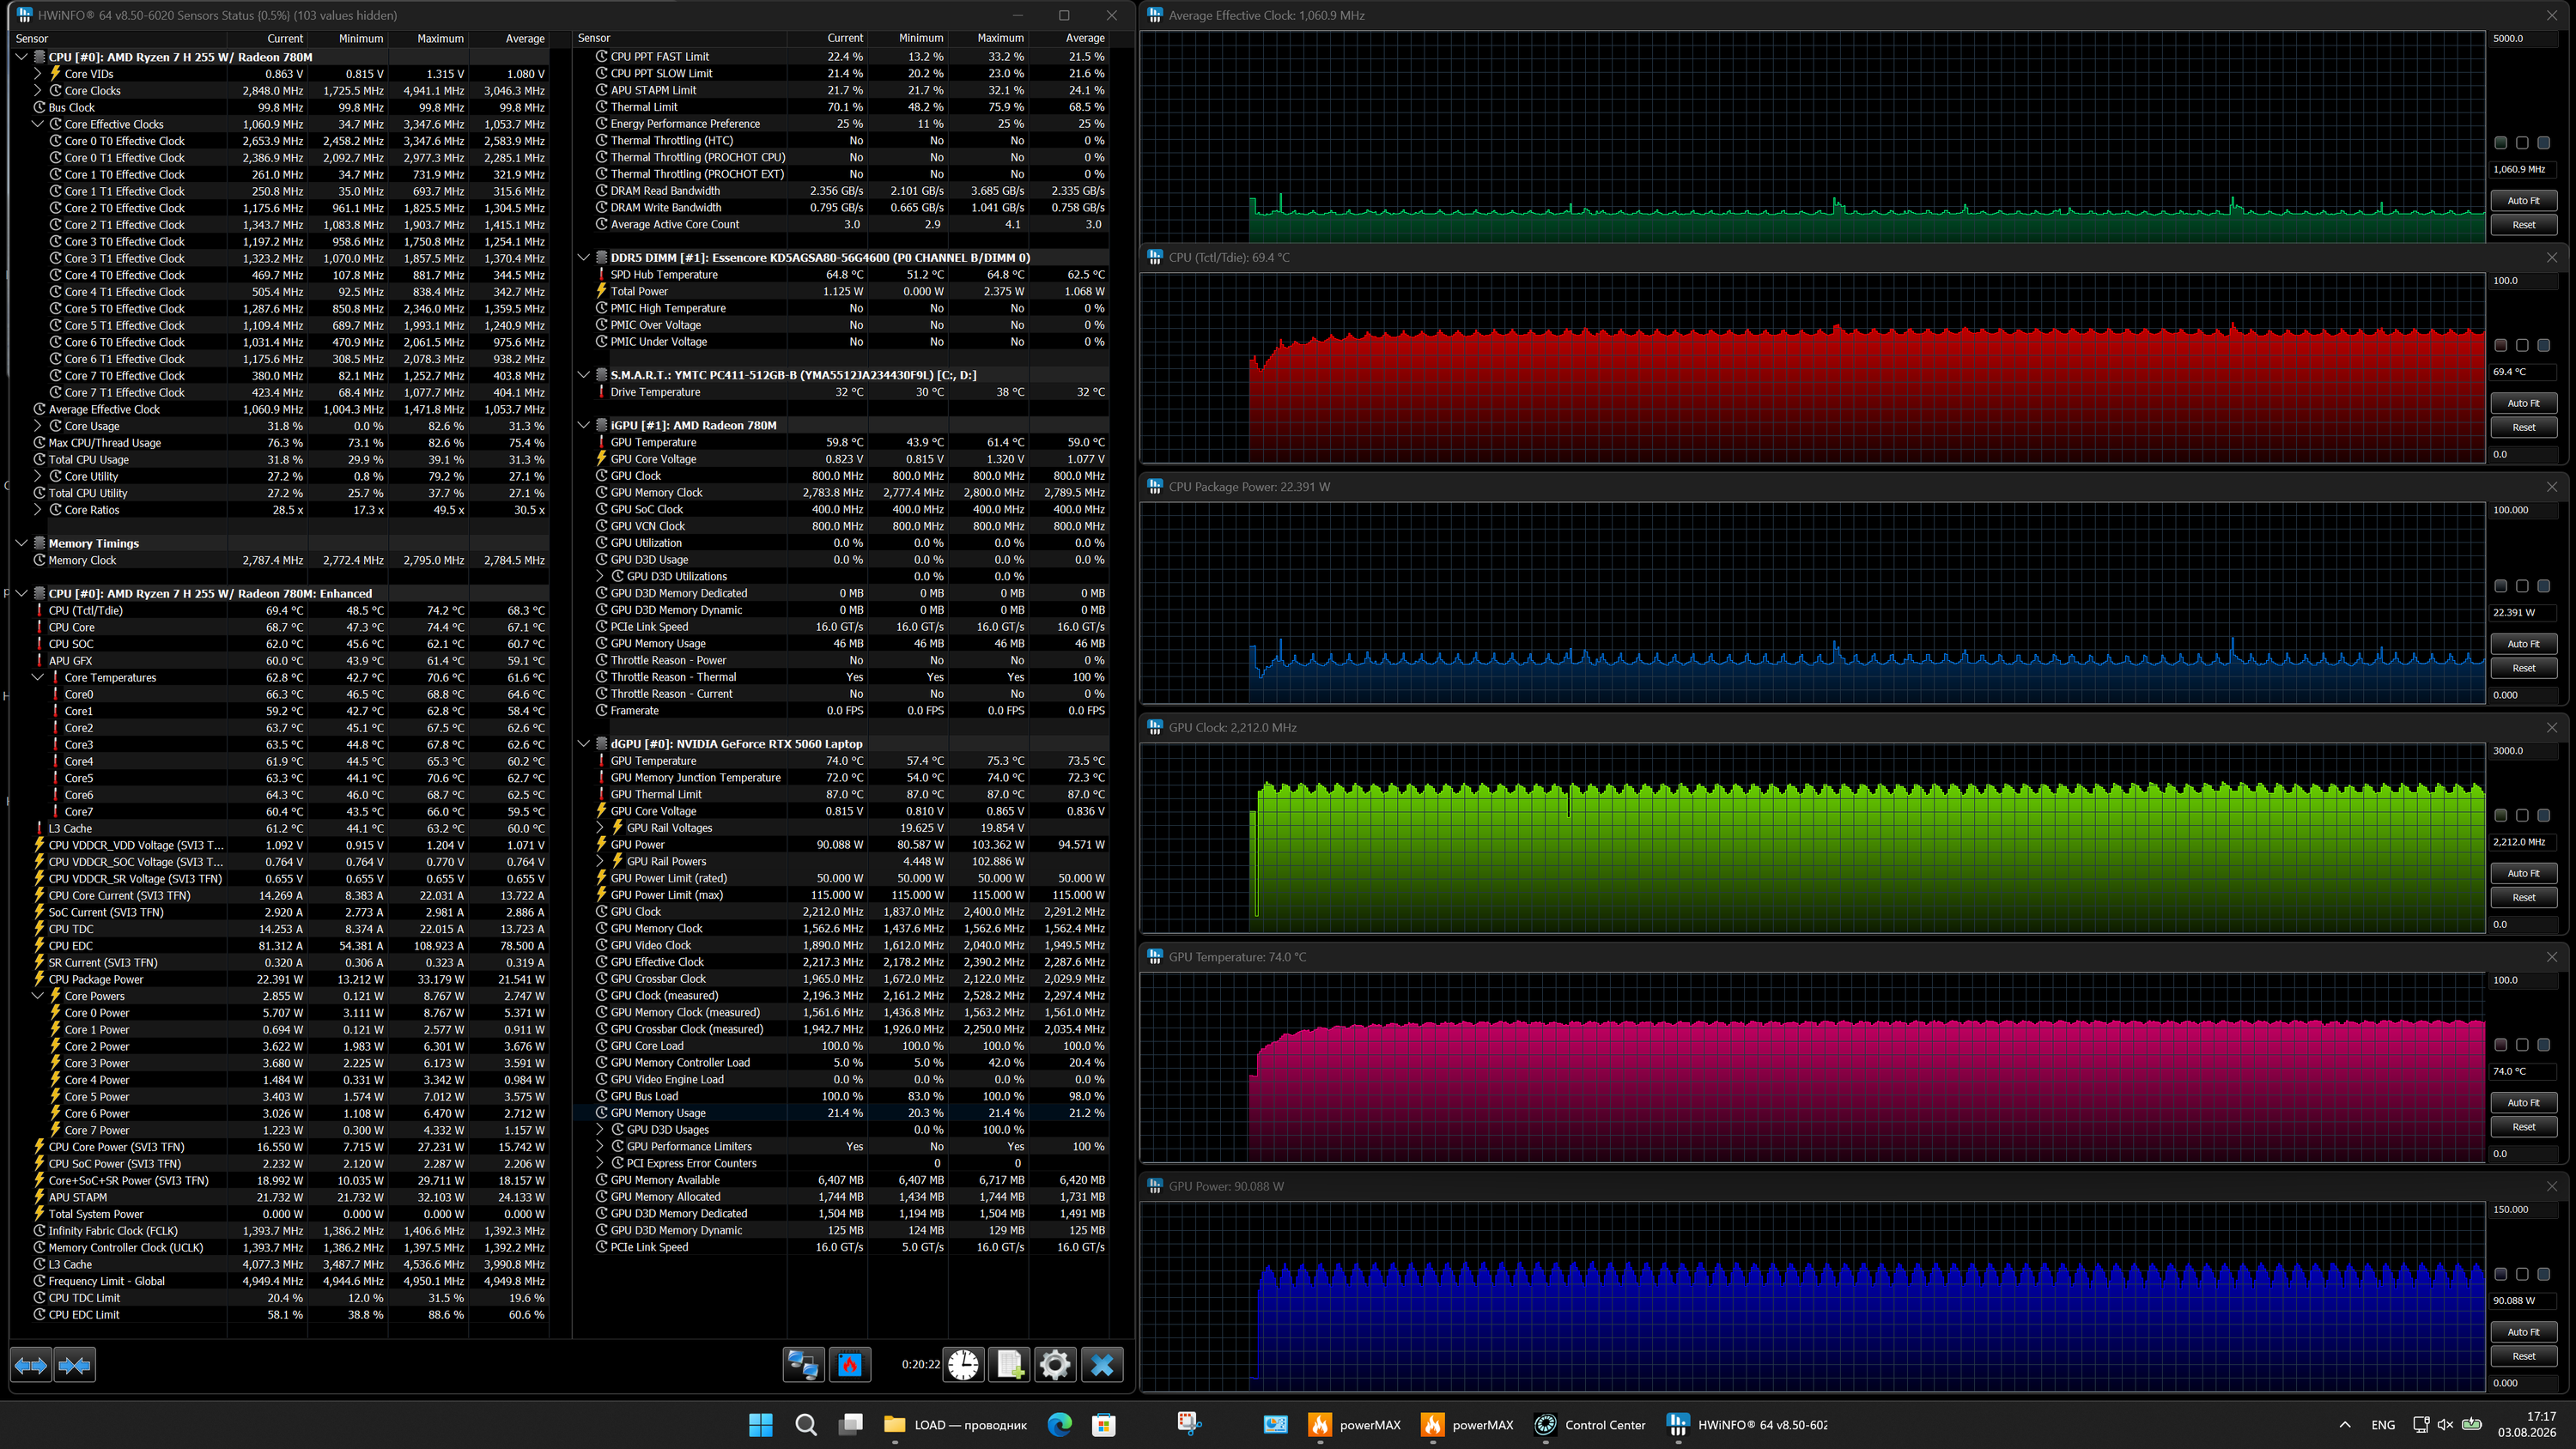Click the Sensor column header in the right pane

594,38
